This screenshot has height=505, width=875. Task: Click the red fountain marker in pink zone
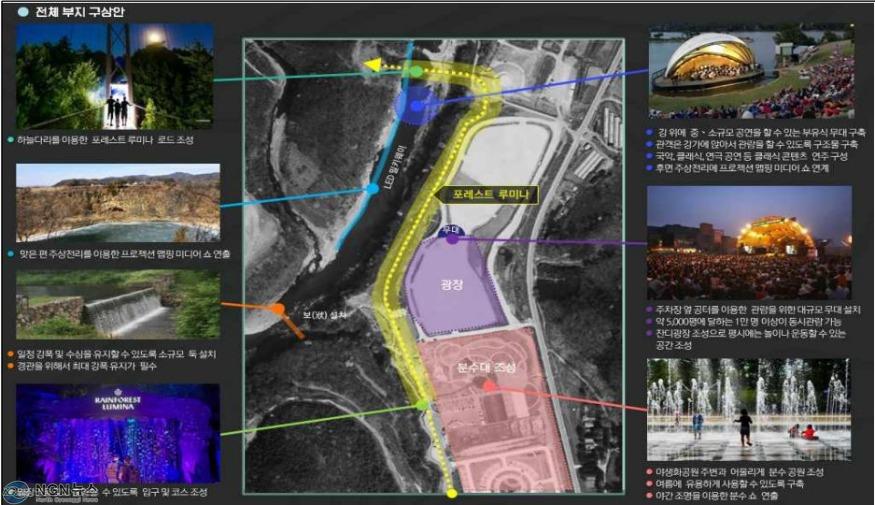489,386
